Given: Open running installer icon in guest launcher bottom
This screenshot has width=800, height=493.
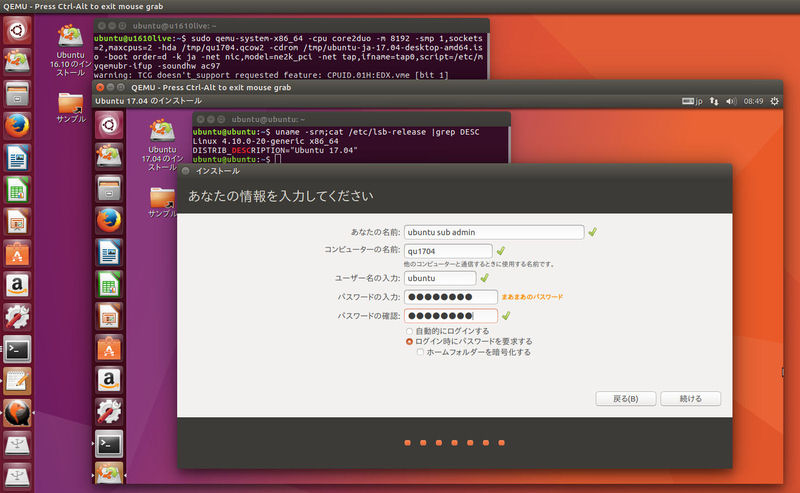Looking at the screenshot, I should [x=109, y=473].
